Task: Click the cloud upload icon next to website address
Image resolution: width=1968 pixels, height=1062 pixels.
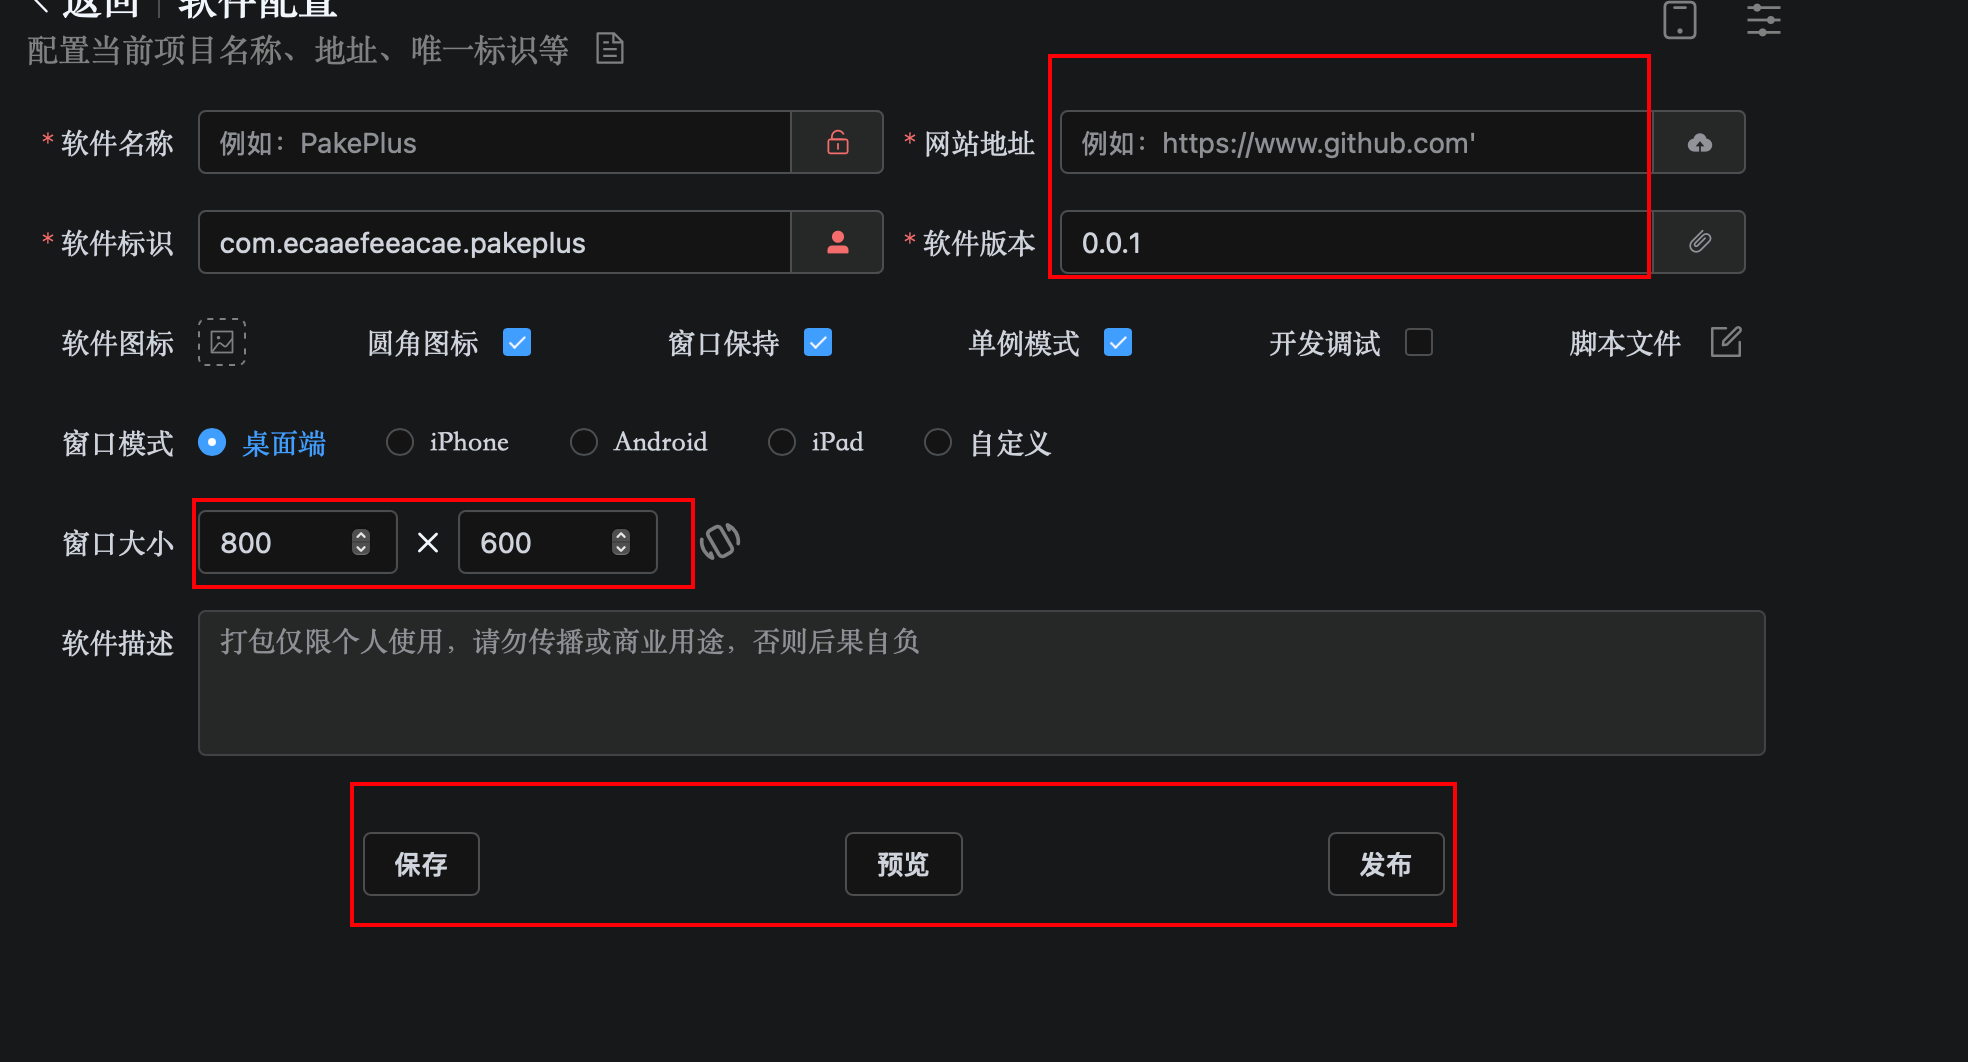Action: 1699,142
